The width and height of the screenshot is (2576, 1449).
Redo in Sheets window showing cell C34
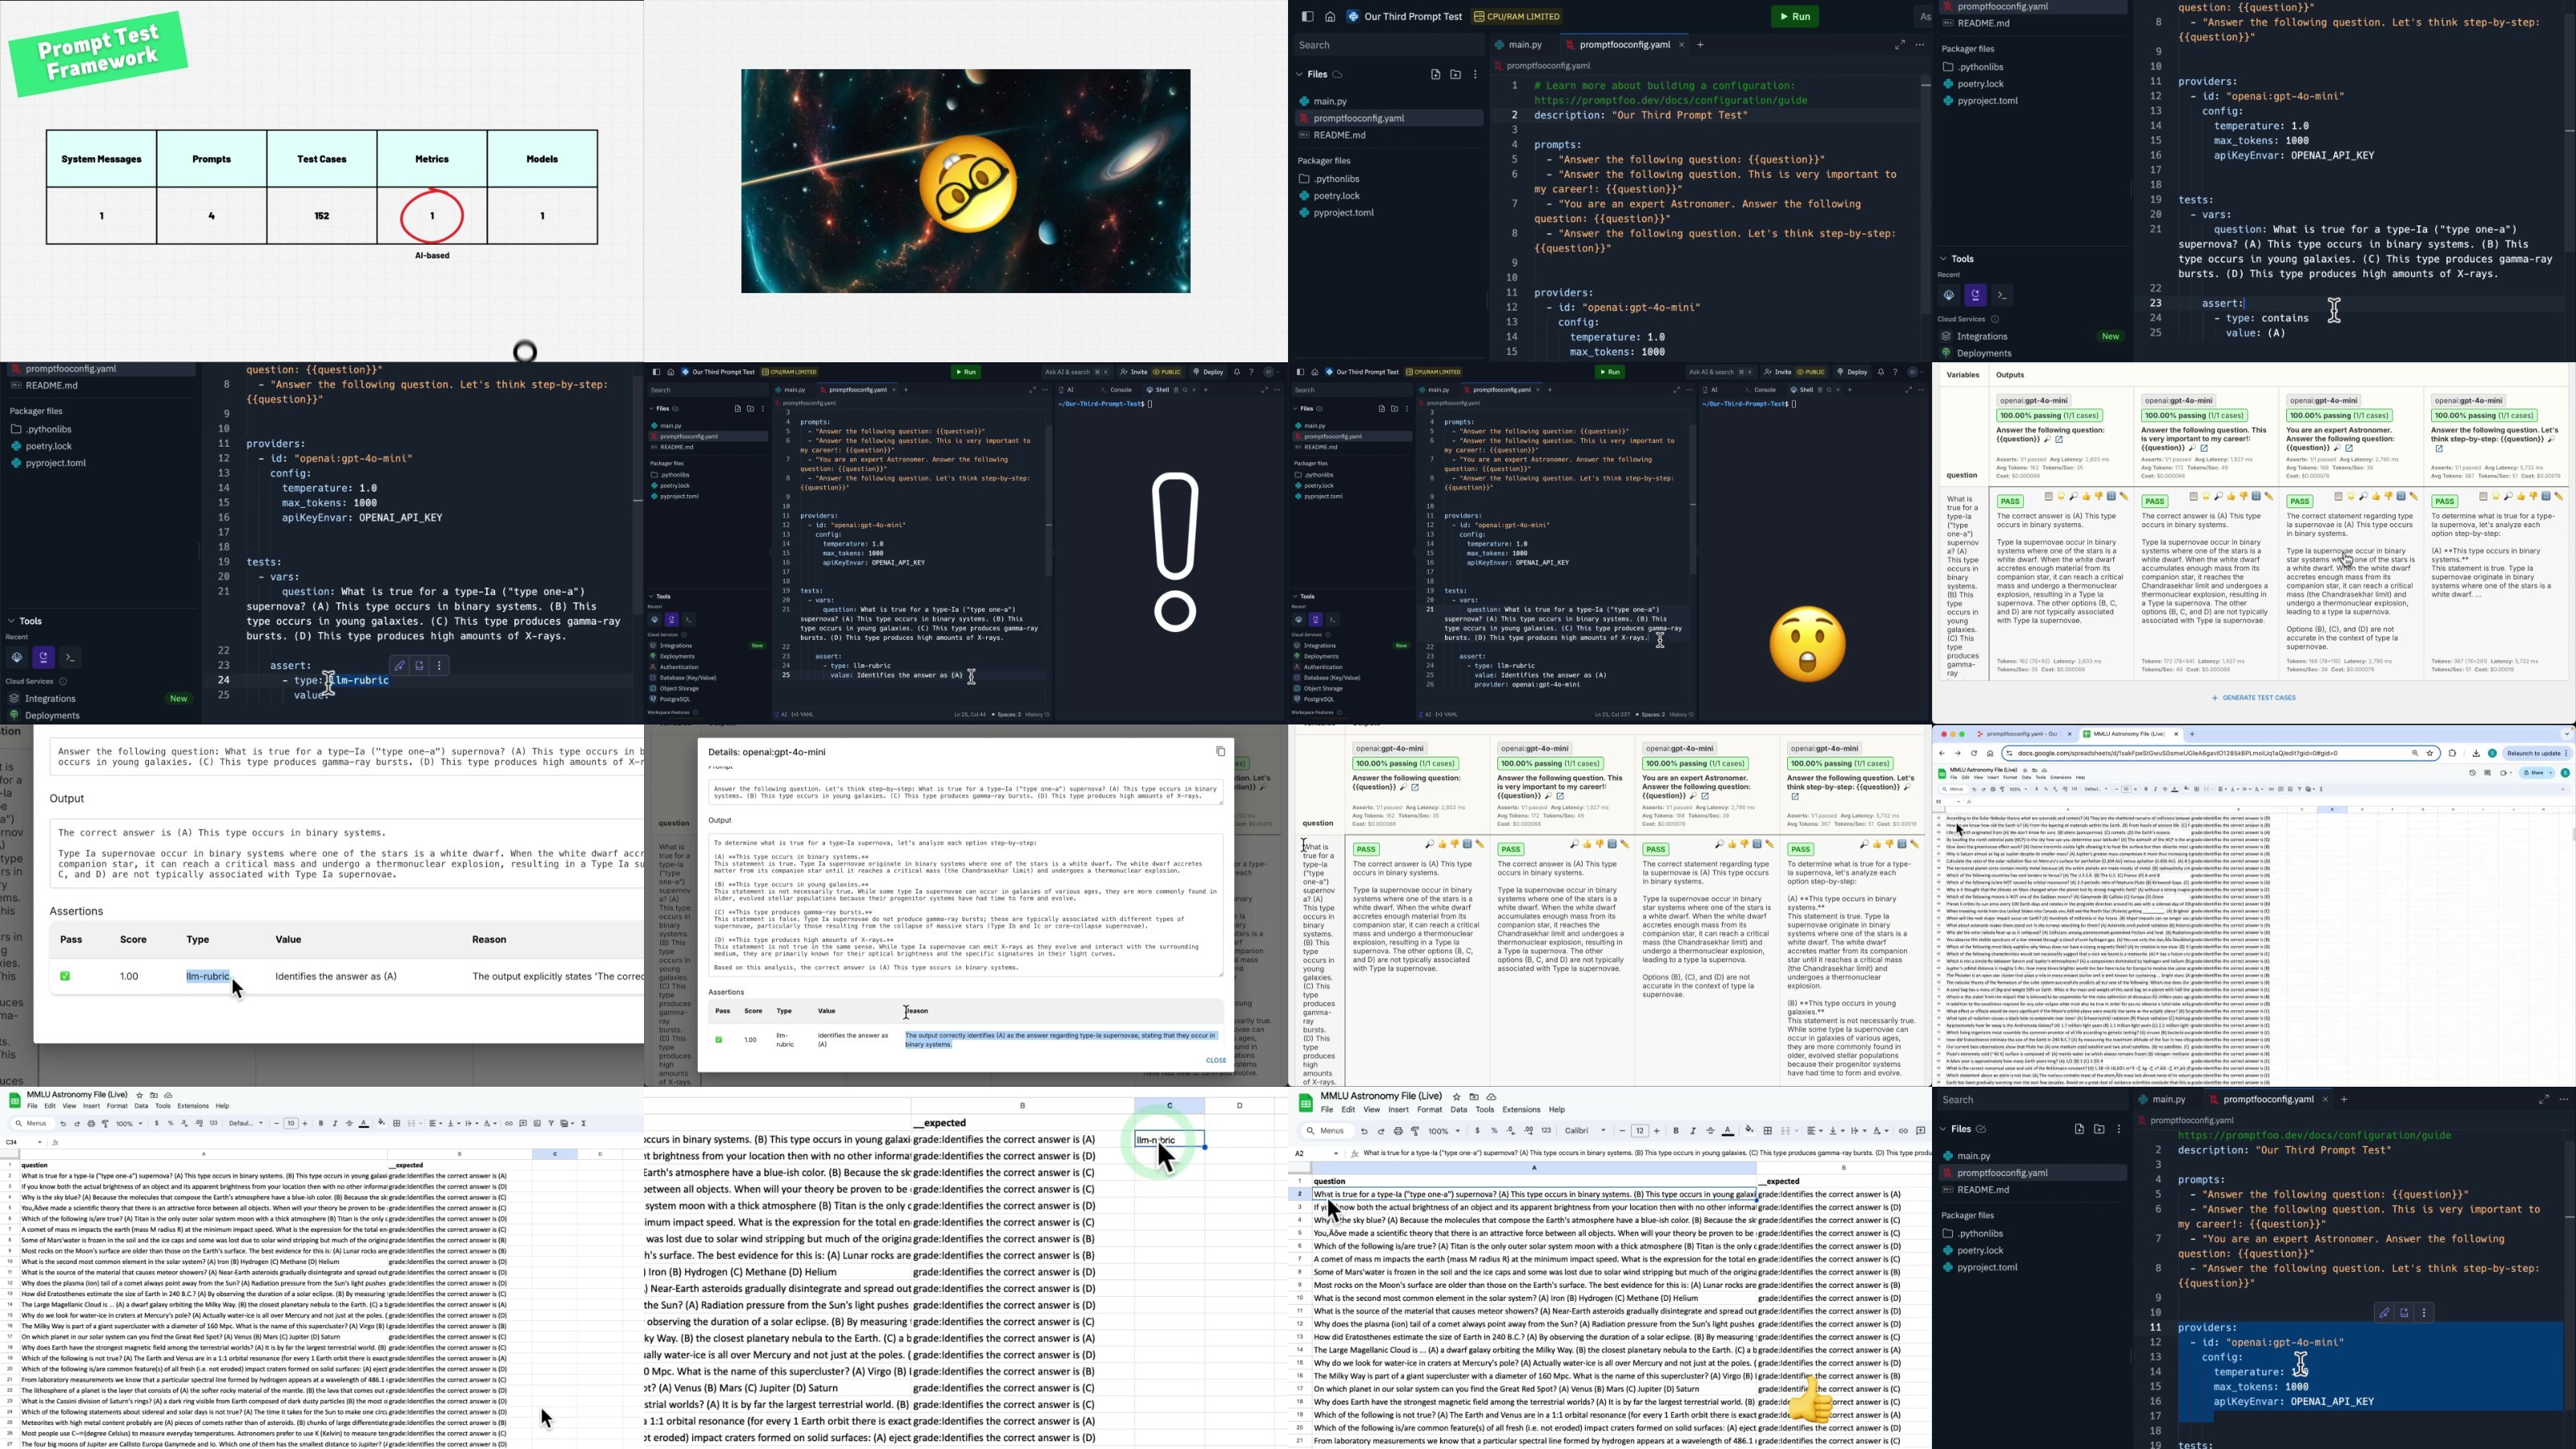[x=77, y=1124]
